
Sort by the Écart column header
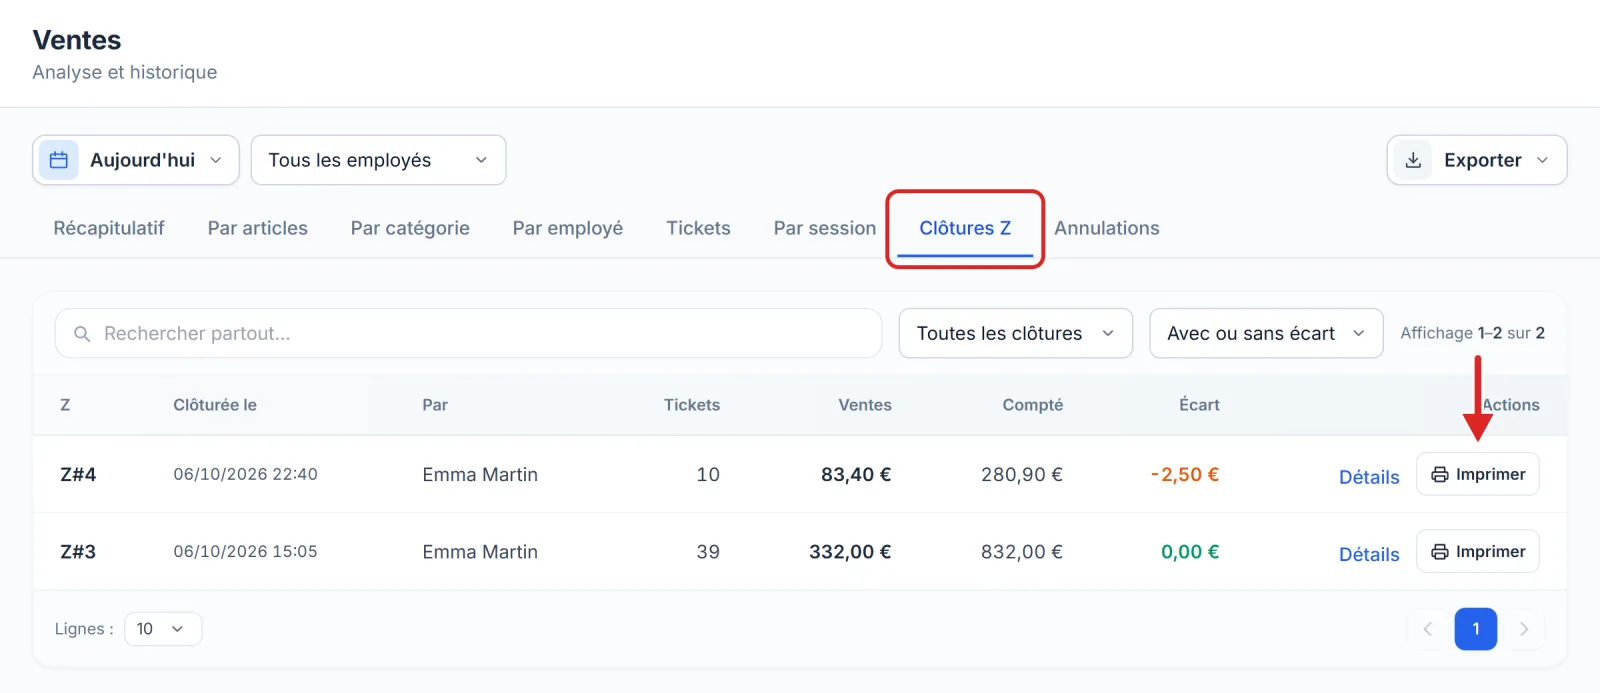pos(1199,405)
